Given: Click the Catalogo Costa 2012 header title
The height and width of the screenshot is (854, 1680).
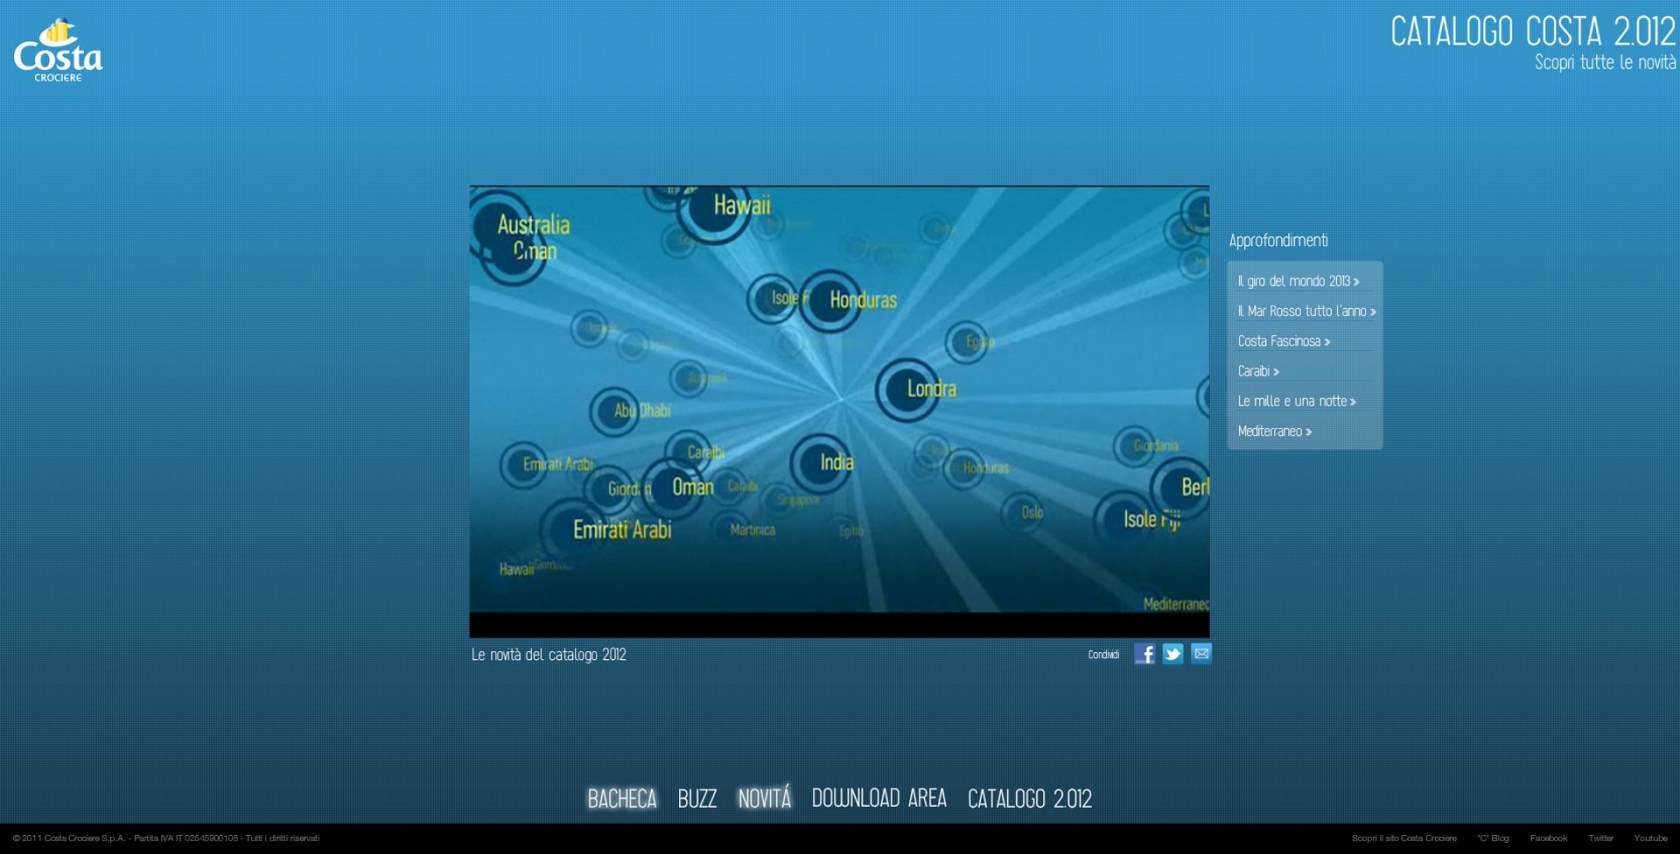Looking at the screenshot, I should (x=1533, y=31).
